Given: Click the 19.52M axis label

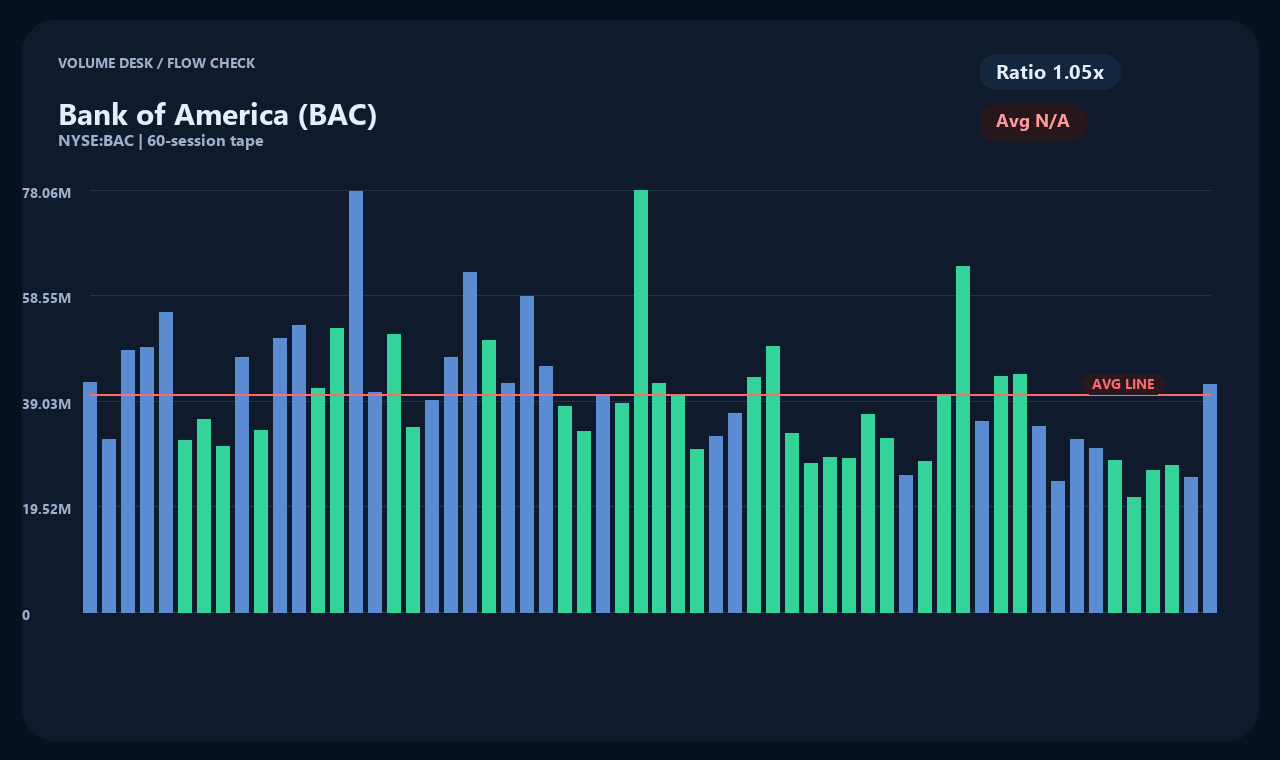Looking at the screenshot, I should 47,508.
